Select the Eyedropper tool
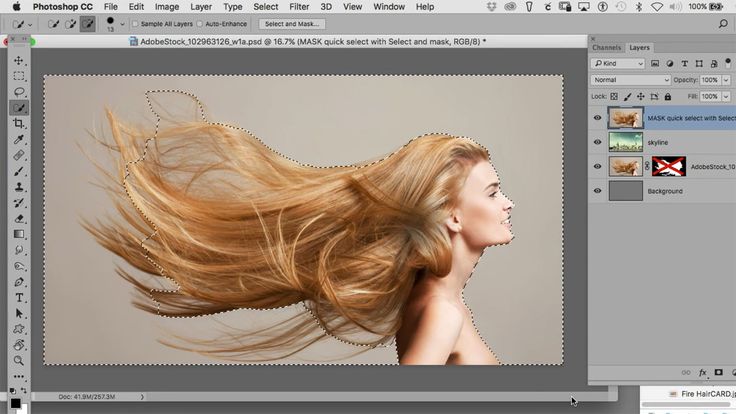The width and height of the screenshot is (736, 414). coord(19,140)
